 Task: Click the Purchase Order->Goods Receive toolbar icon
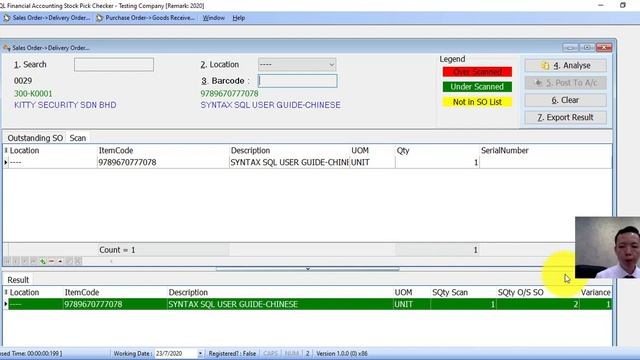100,18
